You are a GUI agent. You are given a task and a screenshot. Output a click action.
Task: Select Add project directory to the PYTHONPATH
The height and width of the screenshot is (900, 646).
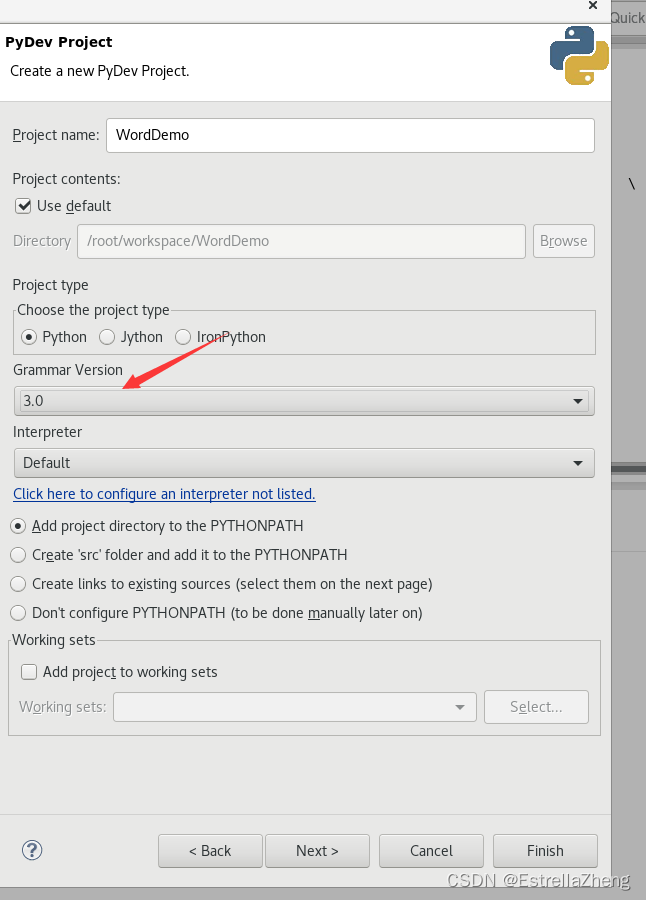pos(18,526)
